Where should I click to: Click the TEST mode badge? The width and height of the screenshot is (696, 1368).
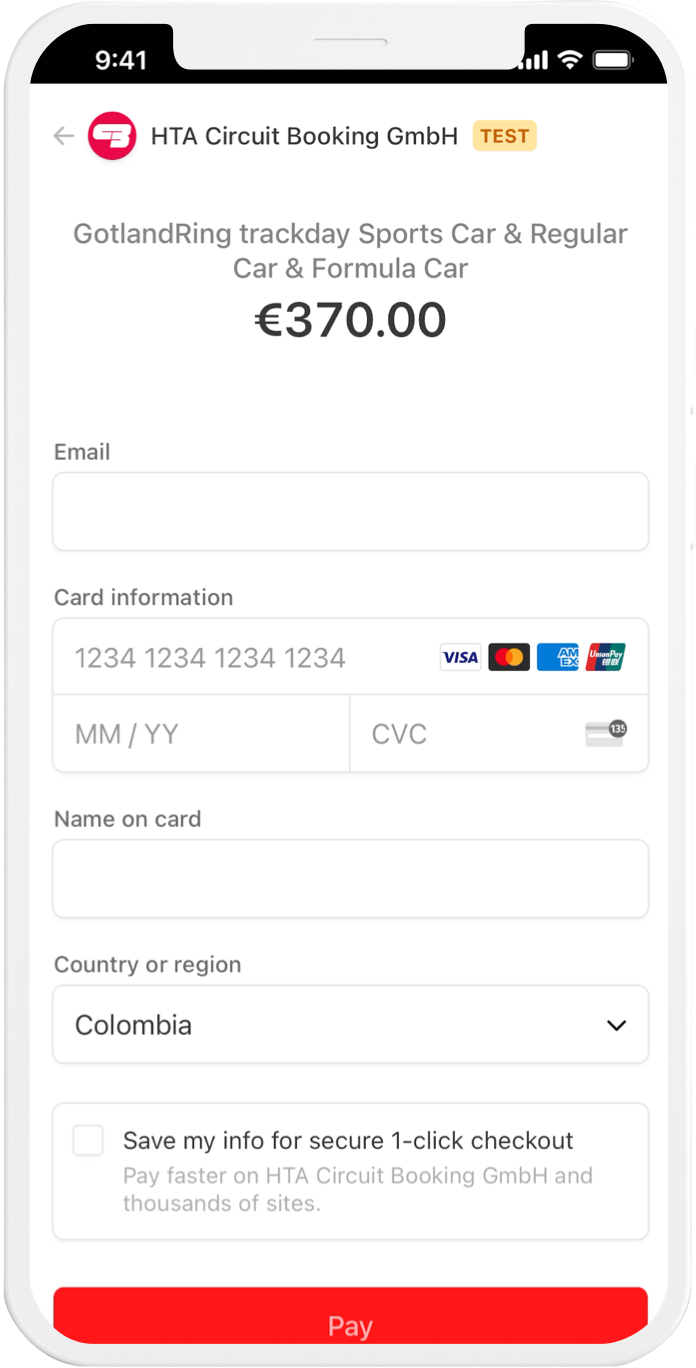click(504, 136)
